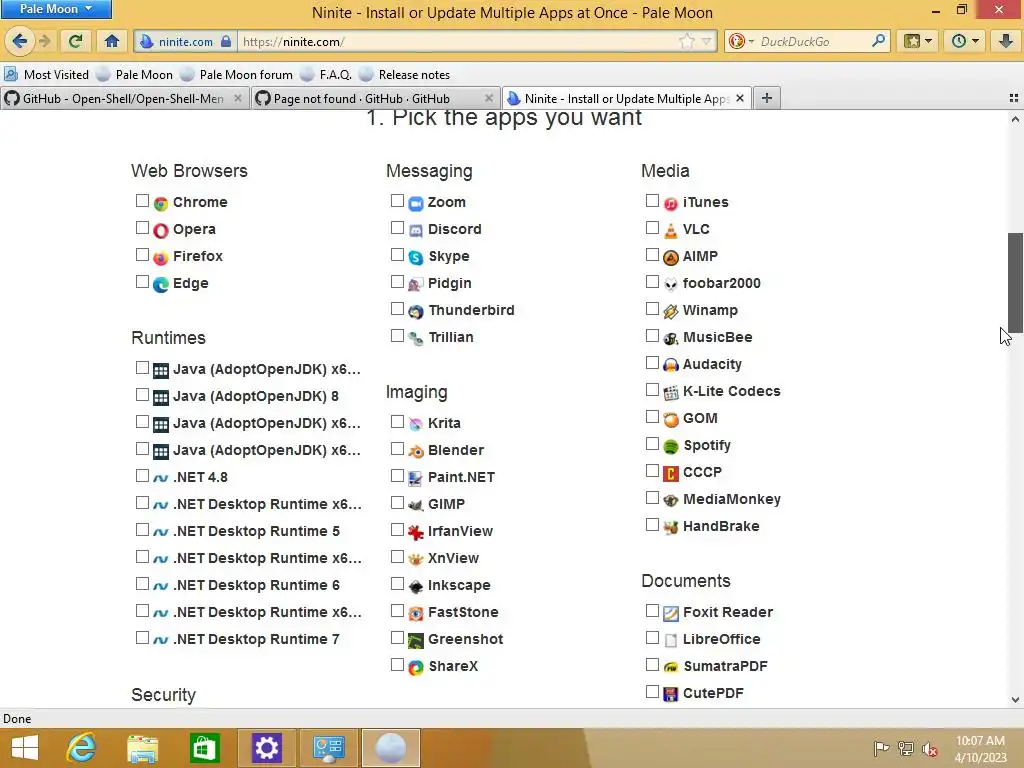This screenshot has width=1024, height=768.
Task: Click the Skype app icon
Action: tap(416, 257)
